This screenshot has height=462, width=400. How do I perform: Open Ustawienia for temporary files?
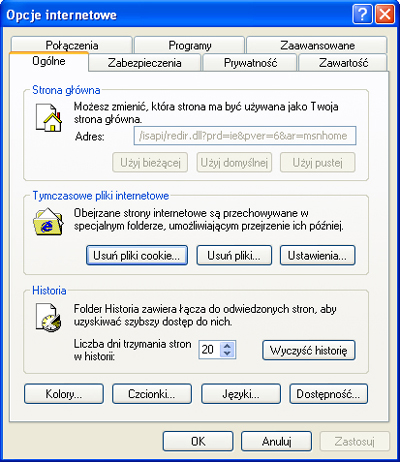tap(317, 256)
